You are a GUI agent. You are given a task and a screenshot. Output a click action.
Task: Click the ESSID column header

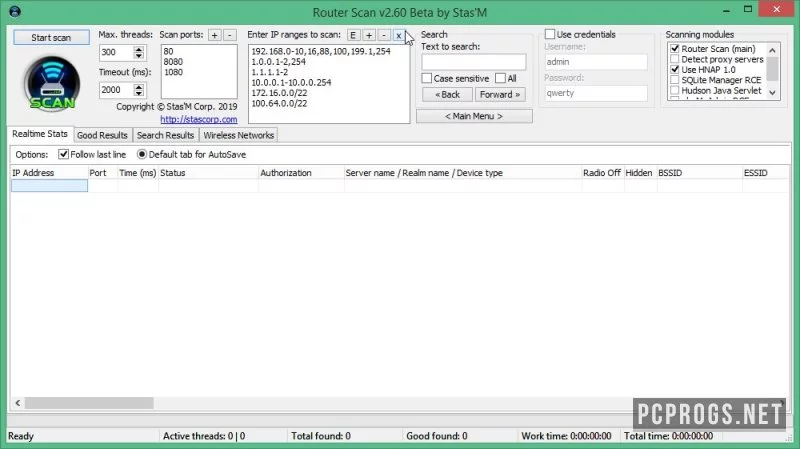[x=765, y=173]
